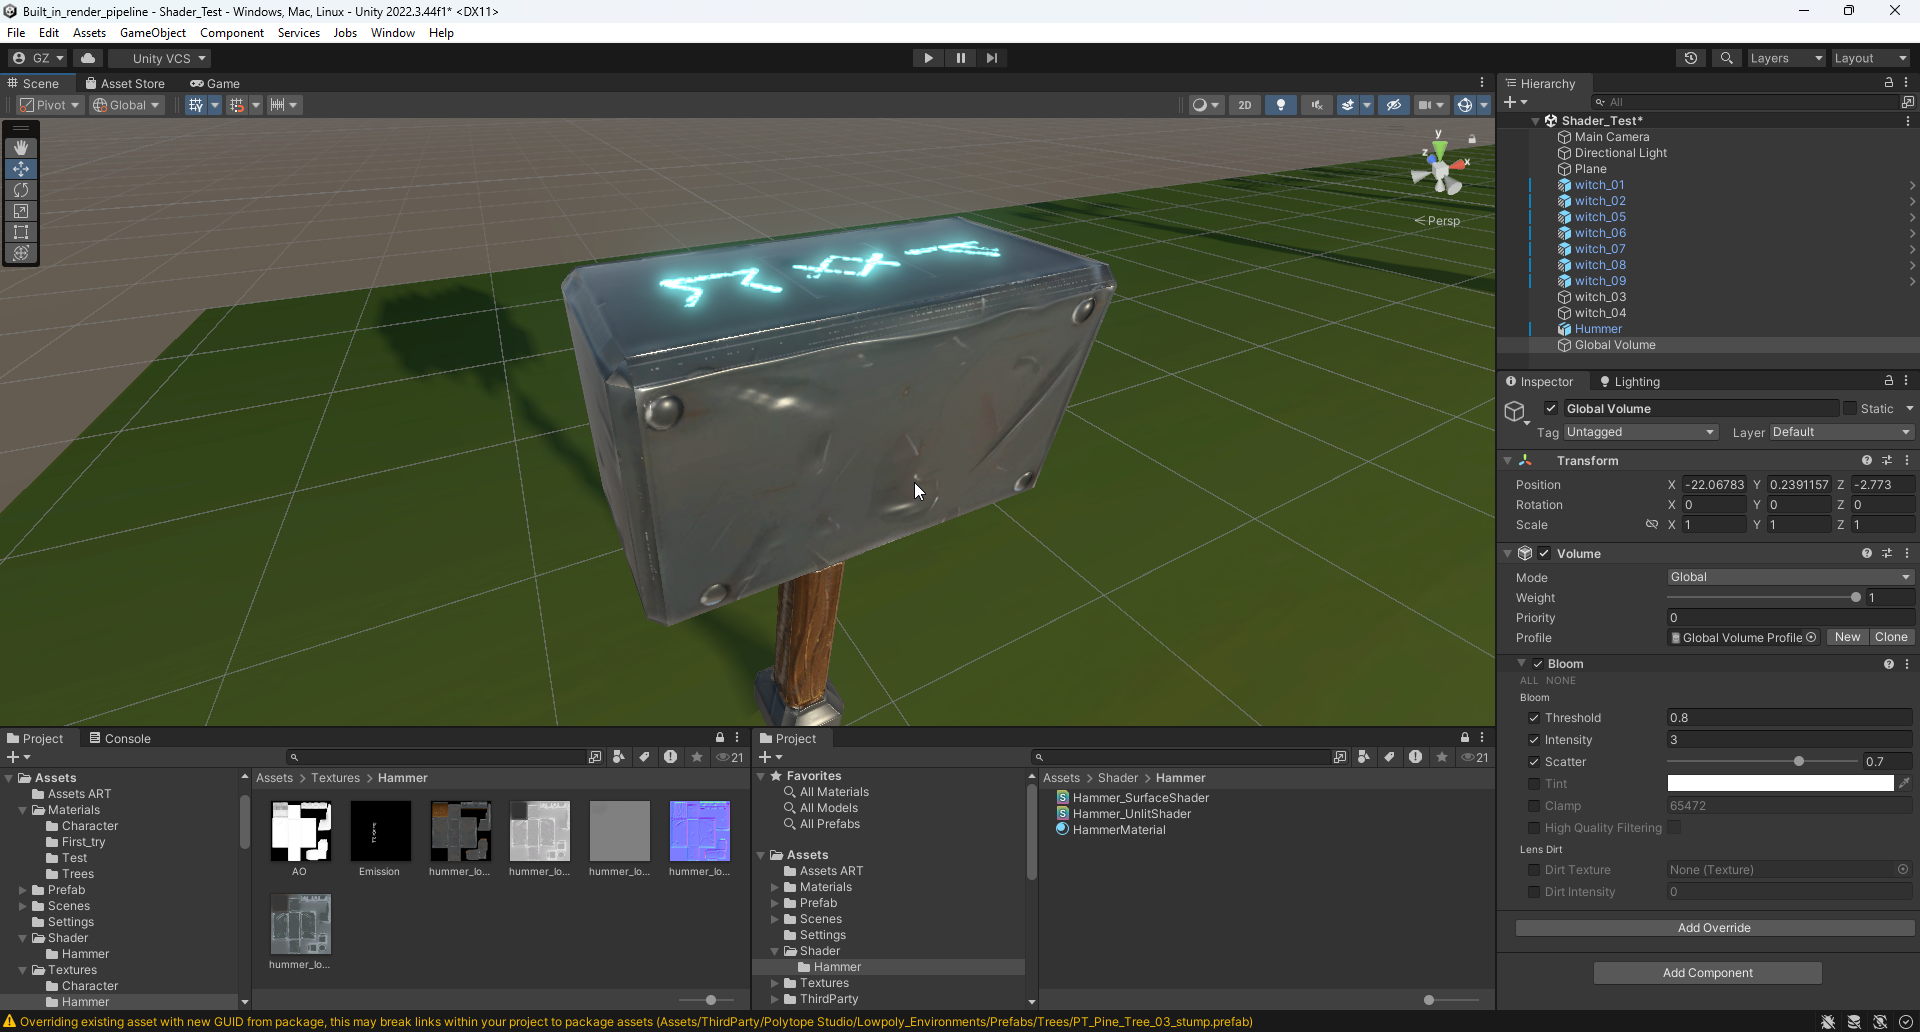1920x1032 pixels.
Task: Select the Hand view tool
Action: (21, 148)
